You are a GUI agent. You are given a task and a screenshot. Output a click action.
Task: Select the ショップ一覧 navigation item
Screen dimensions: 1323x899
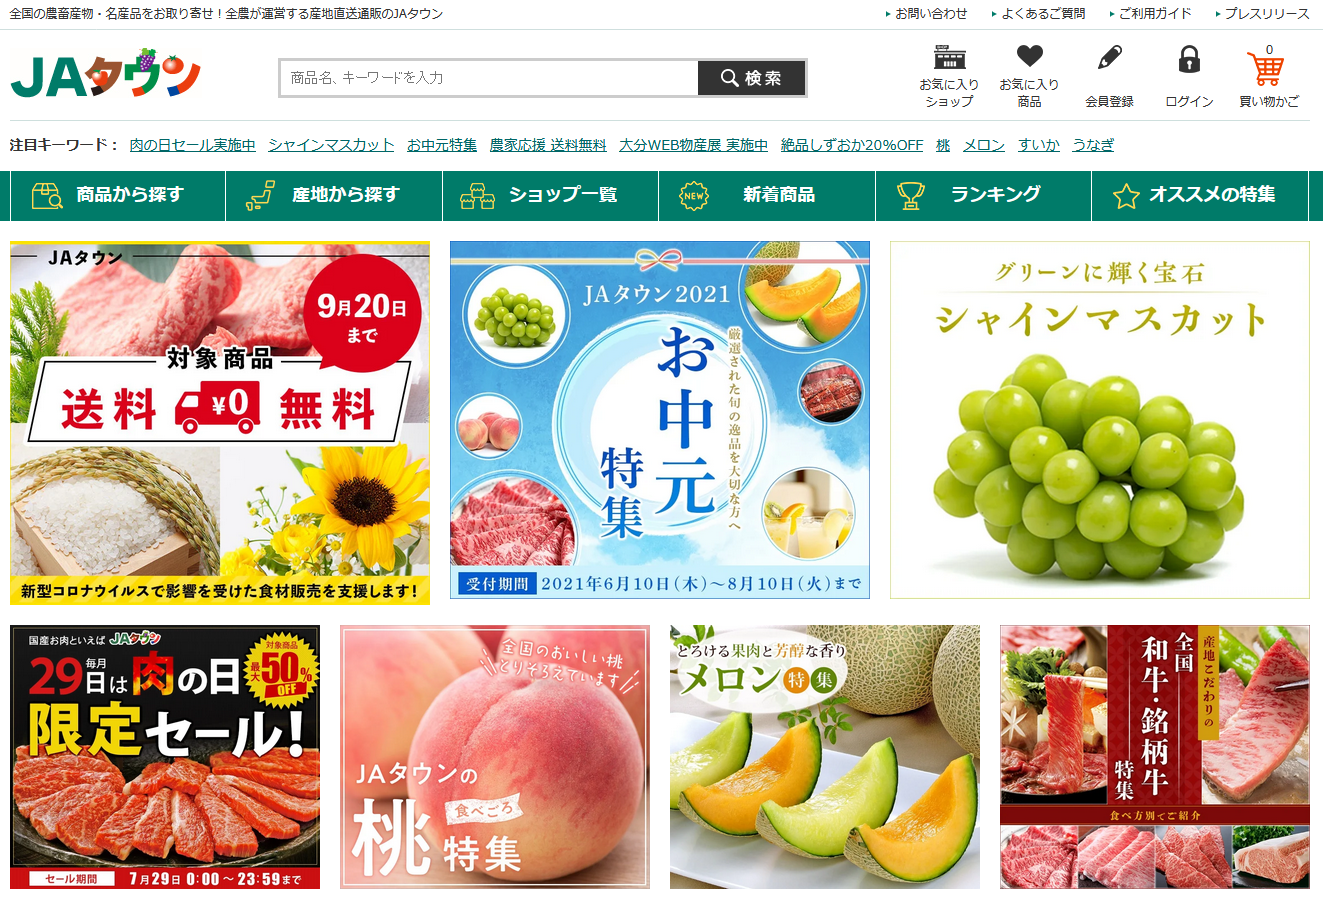(x=550, y=195)
